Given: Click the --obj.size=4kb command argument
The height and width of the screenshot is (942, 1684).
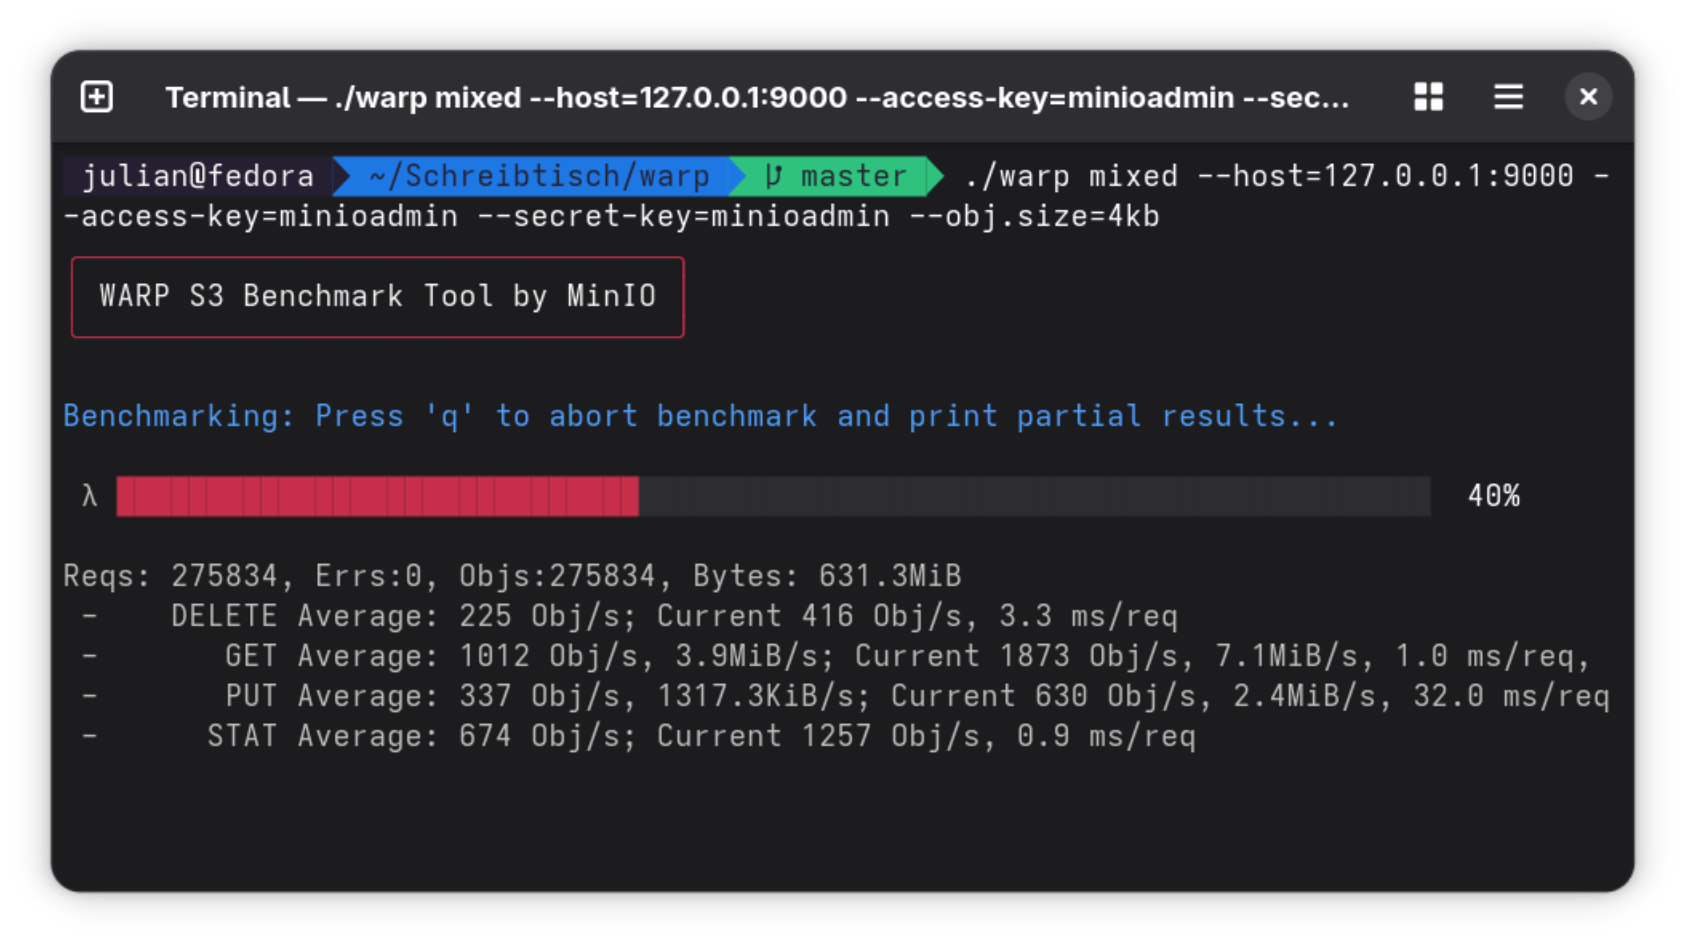Looking at the screenshot, I should (1034, 217).
